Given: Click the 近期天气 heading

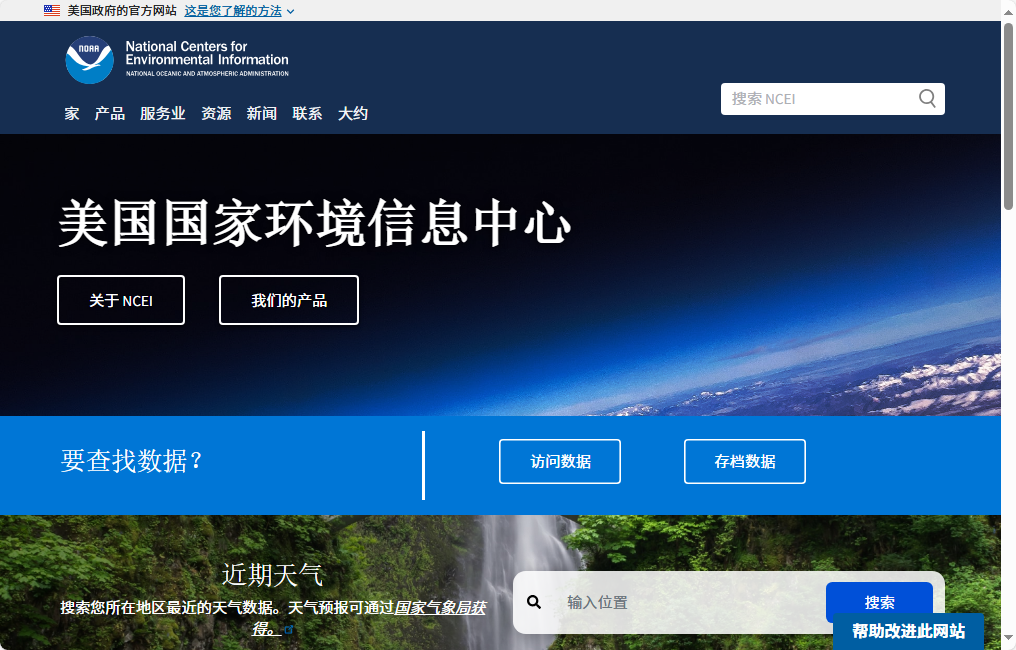Looking at the screenshot, I should 272,575.
